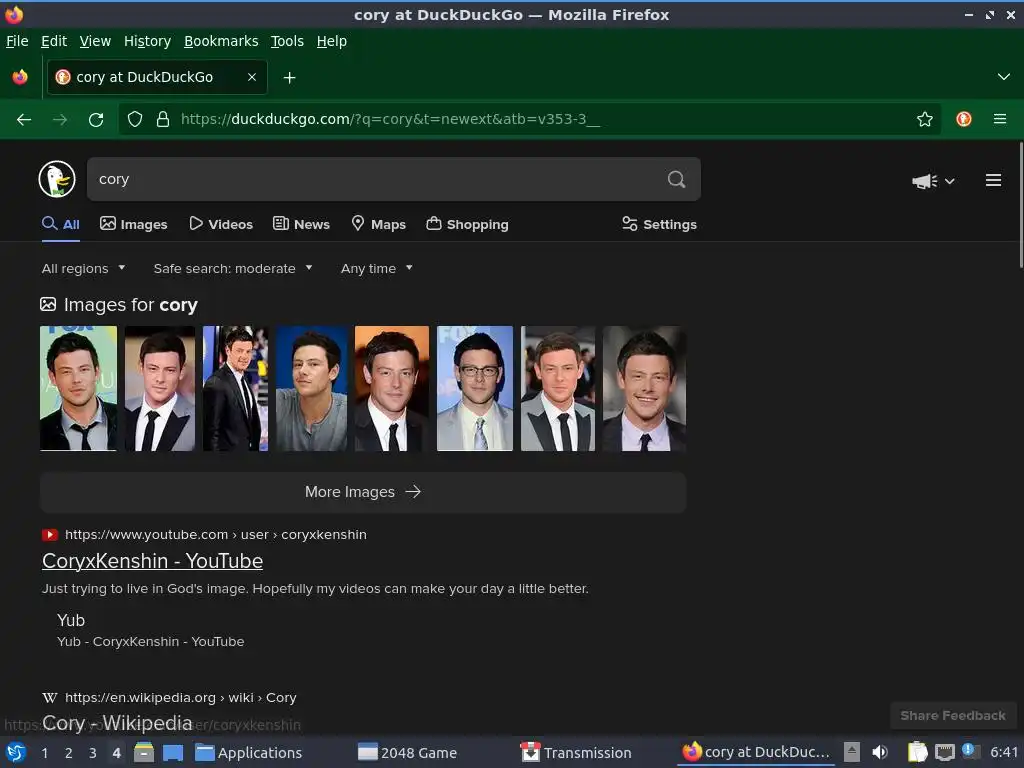Screen dimensions: 1024x768
Task: Click the 'Images for cory' picture icon
Action: tap(48, 304)
